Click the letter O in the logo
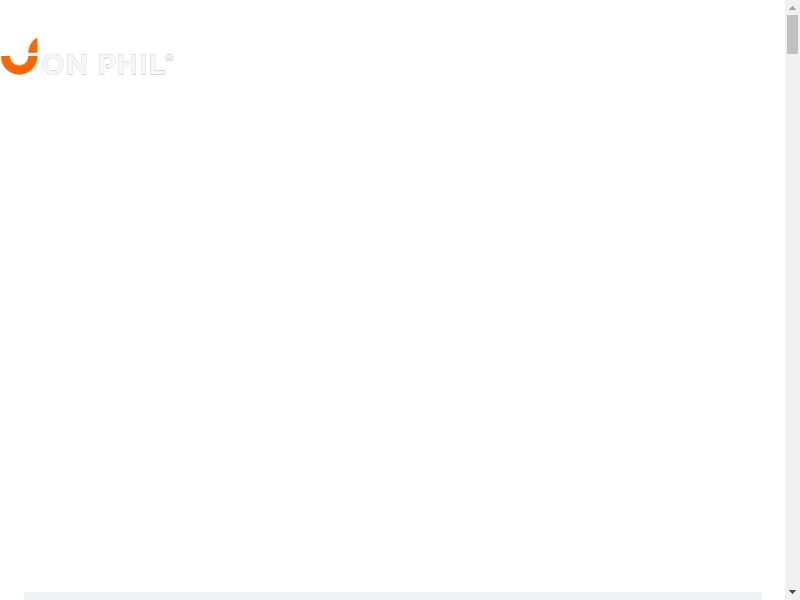The width and height of the screenshot is (800, 600). tap(53, 65)
